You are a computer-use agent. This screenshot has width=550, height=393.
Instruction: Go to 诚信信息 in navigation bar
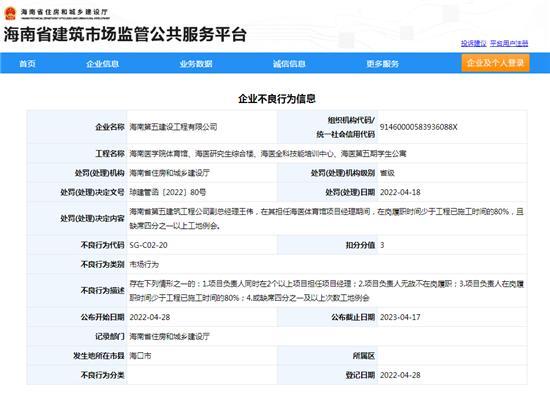click(289, 64)
